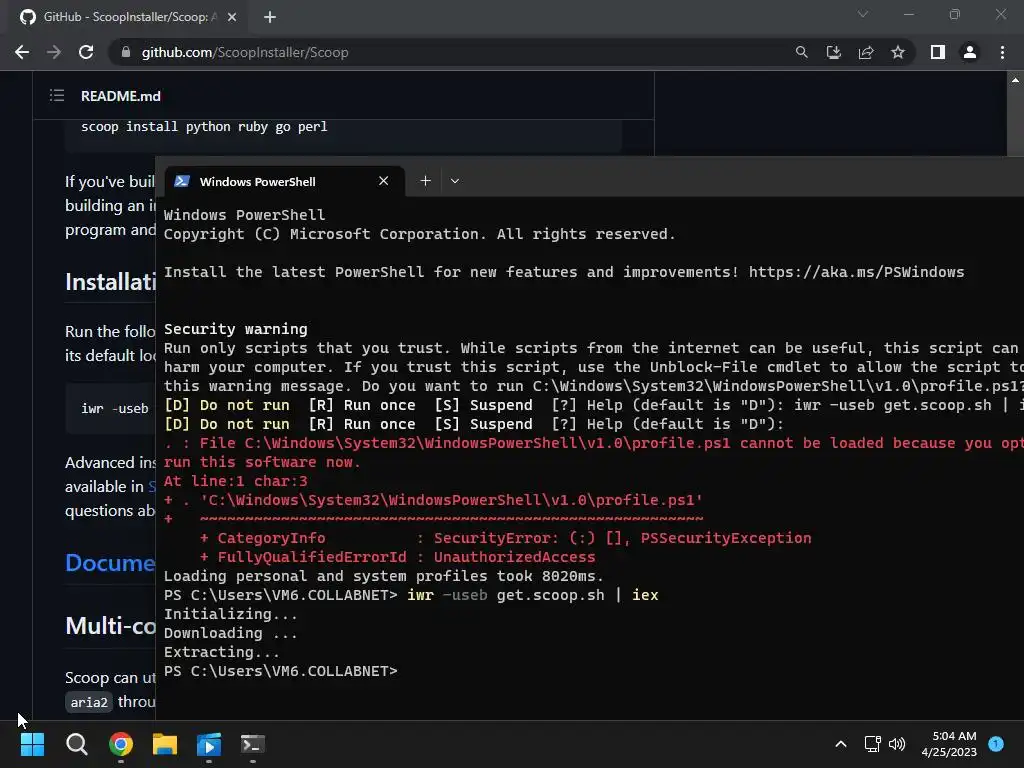The width and height of the screenshot is (1024, 768).
Task: Click 'Loading personal and system profiles' line
Action: click(x=383, y=576)
